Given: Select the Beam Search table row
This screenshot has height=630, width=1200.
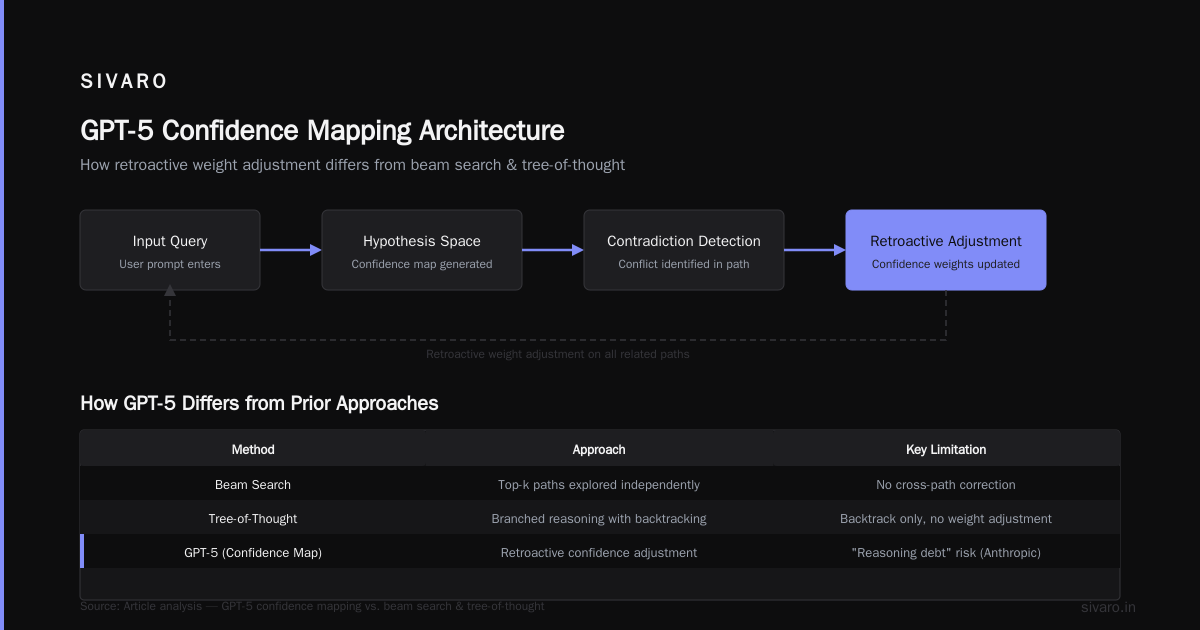Looking at the screenshot, I should point(600,484).
